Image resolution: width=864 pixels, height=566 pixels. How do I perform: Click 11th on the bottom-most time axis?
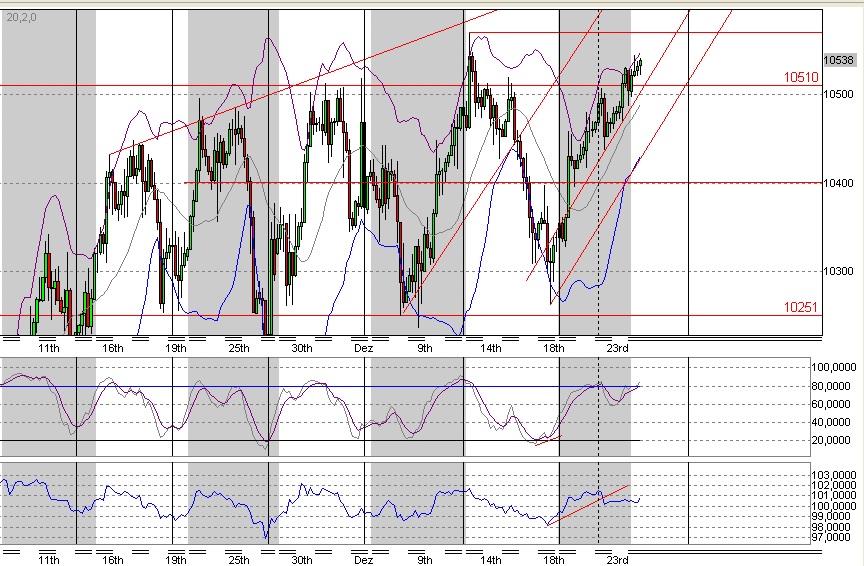click(48, 559)
